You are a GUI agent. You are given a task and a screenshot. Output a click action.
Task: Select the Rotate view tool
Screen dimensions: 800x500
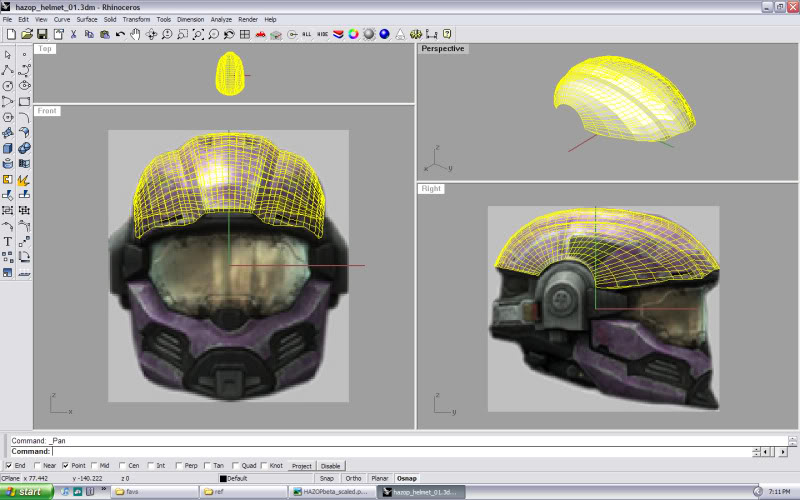pos(152,34)
